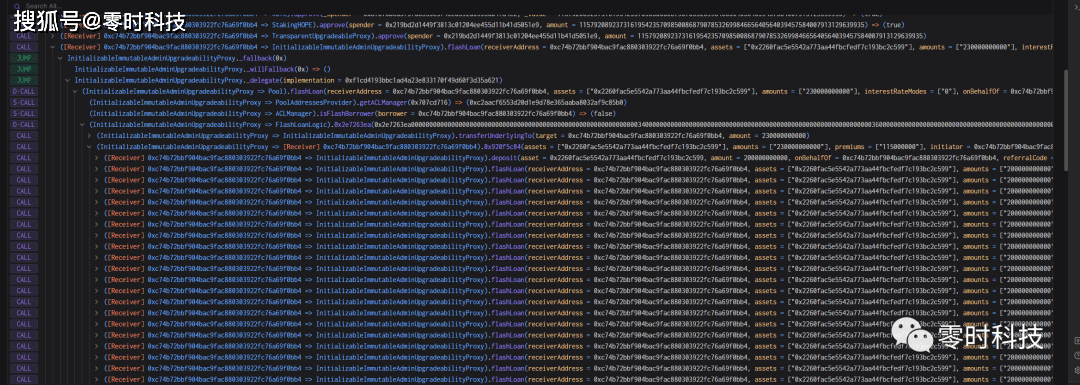Click S-CALL badge of isFlashBorrower row
1080x385 pixels.
pos(23,113)
